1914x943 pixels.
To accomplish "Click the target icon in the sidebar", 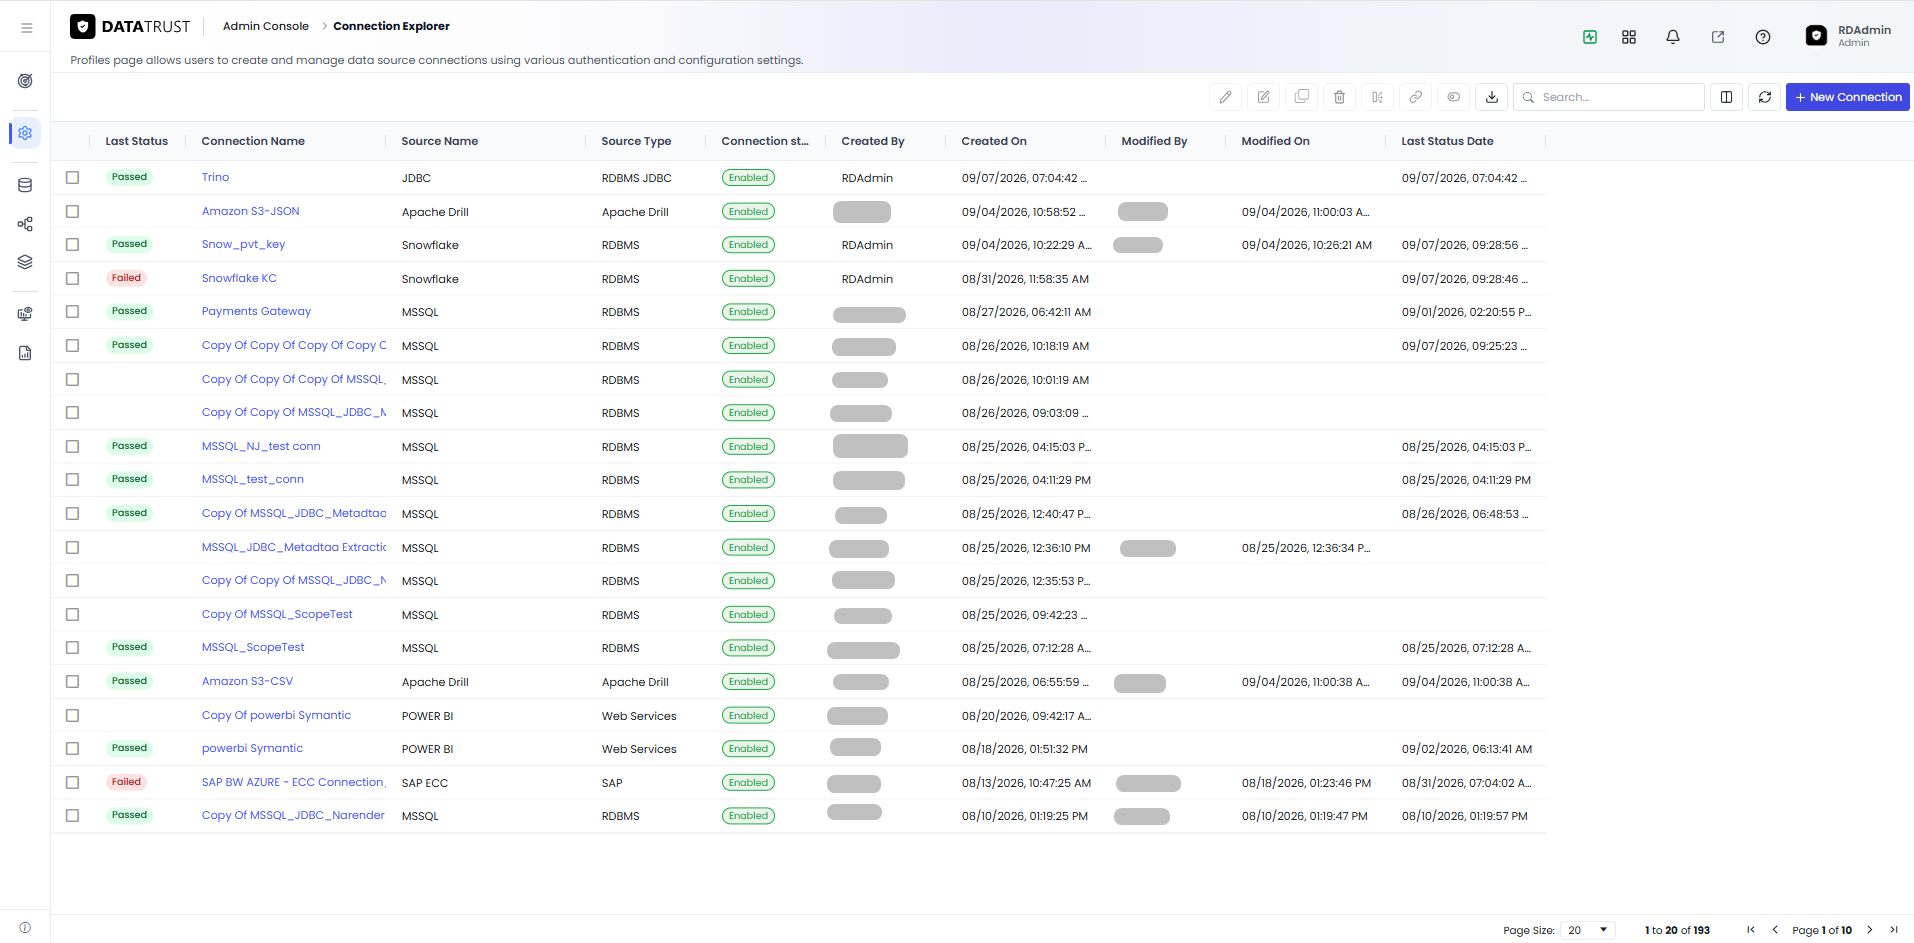I will [25, 81].
